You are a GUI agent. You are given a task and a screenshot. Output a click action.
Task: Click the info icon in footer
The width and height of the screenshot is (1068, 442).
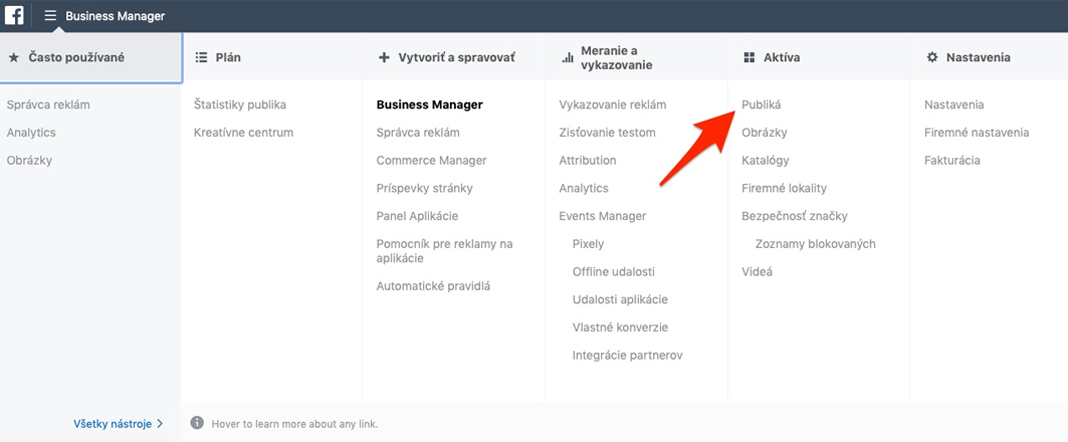197,423
